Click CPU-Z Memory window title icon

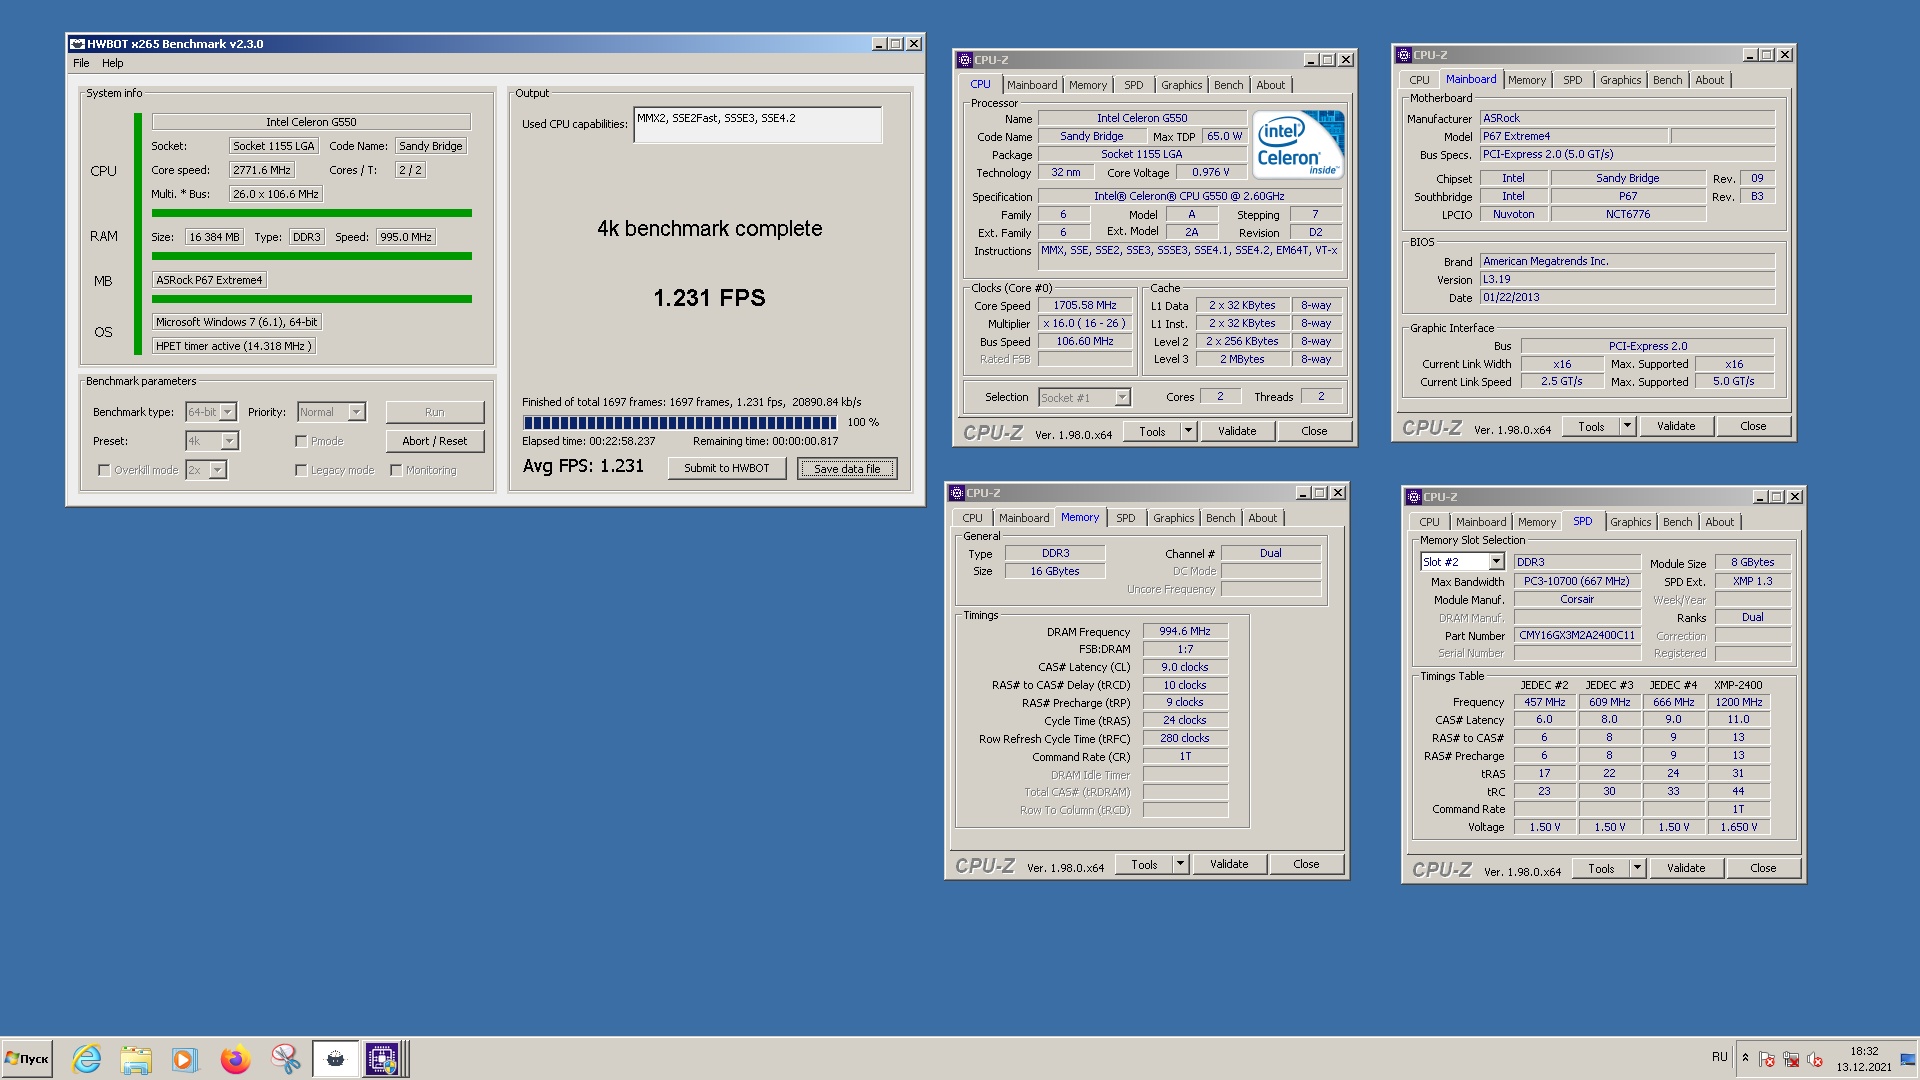pos(957,493)
